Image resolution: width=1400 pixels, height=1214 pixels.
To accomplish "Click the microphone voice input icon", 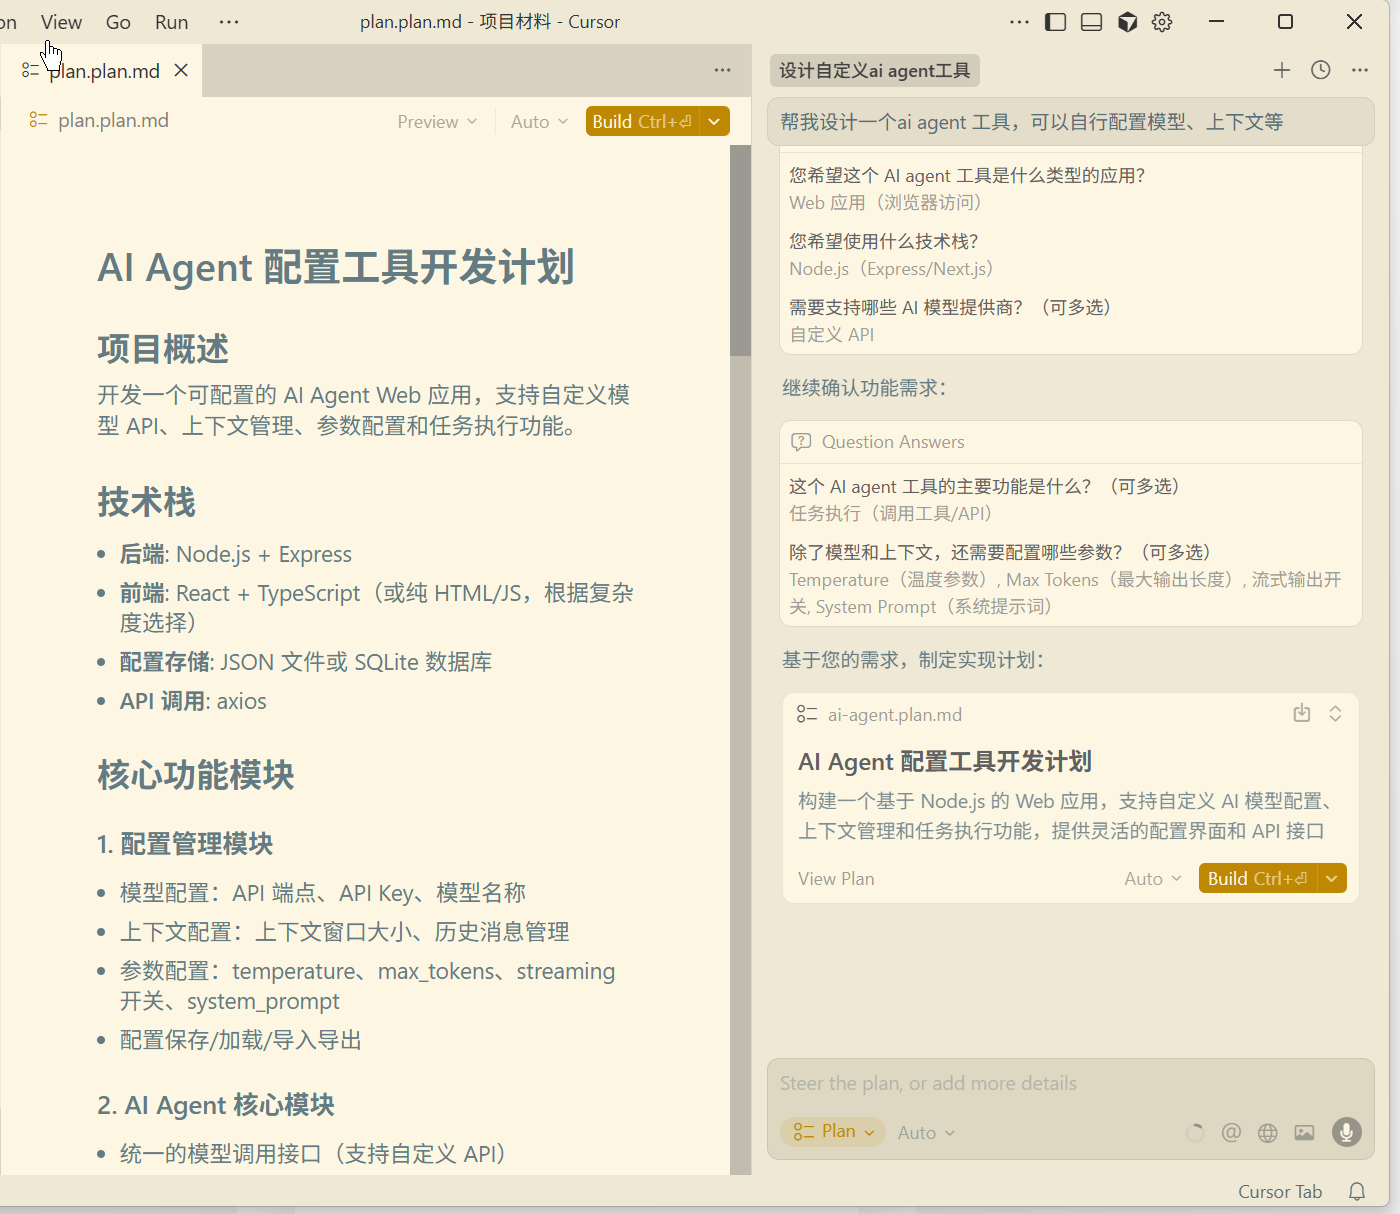I will pyautogui.click(x=1346, y=1132).
